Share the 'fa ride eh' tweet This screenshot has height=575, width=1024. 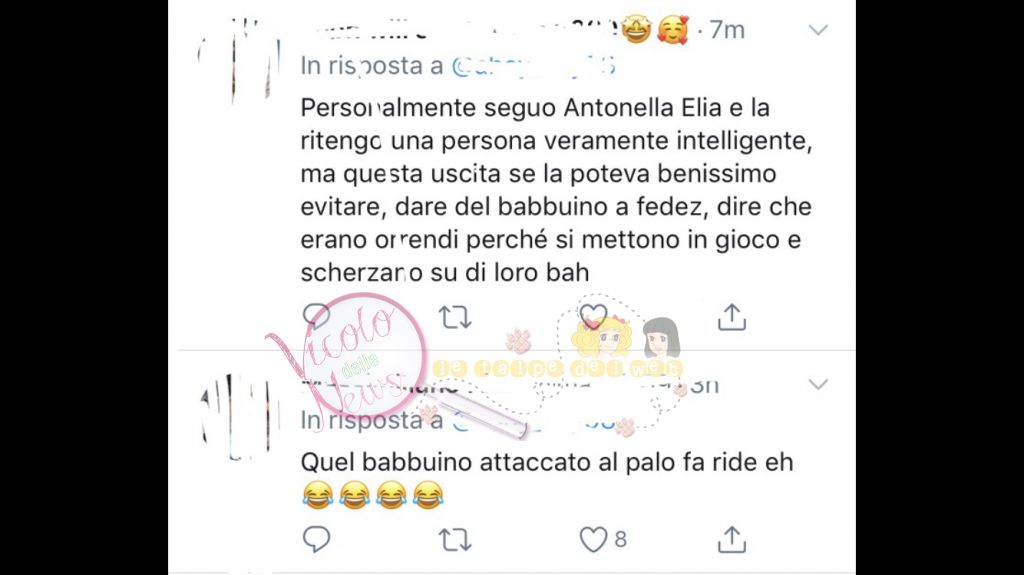(731, 540)
